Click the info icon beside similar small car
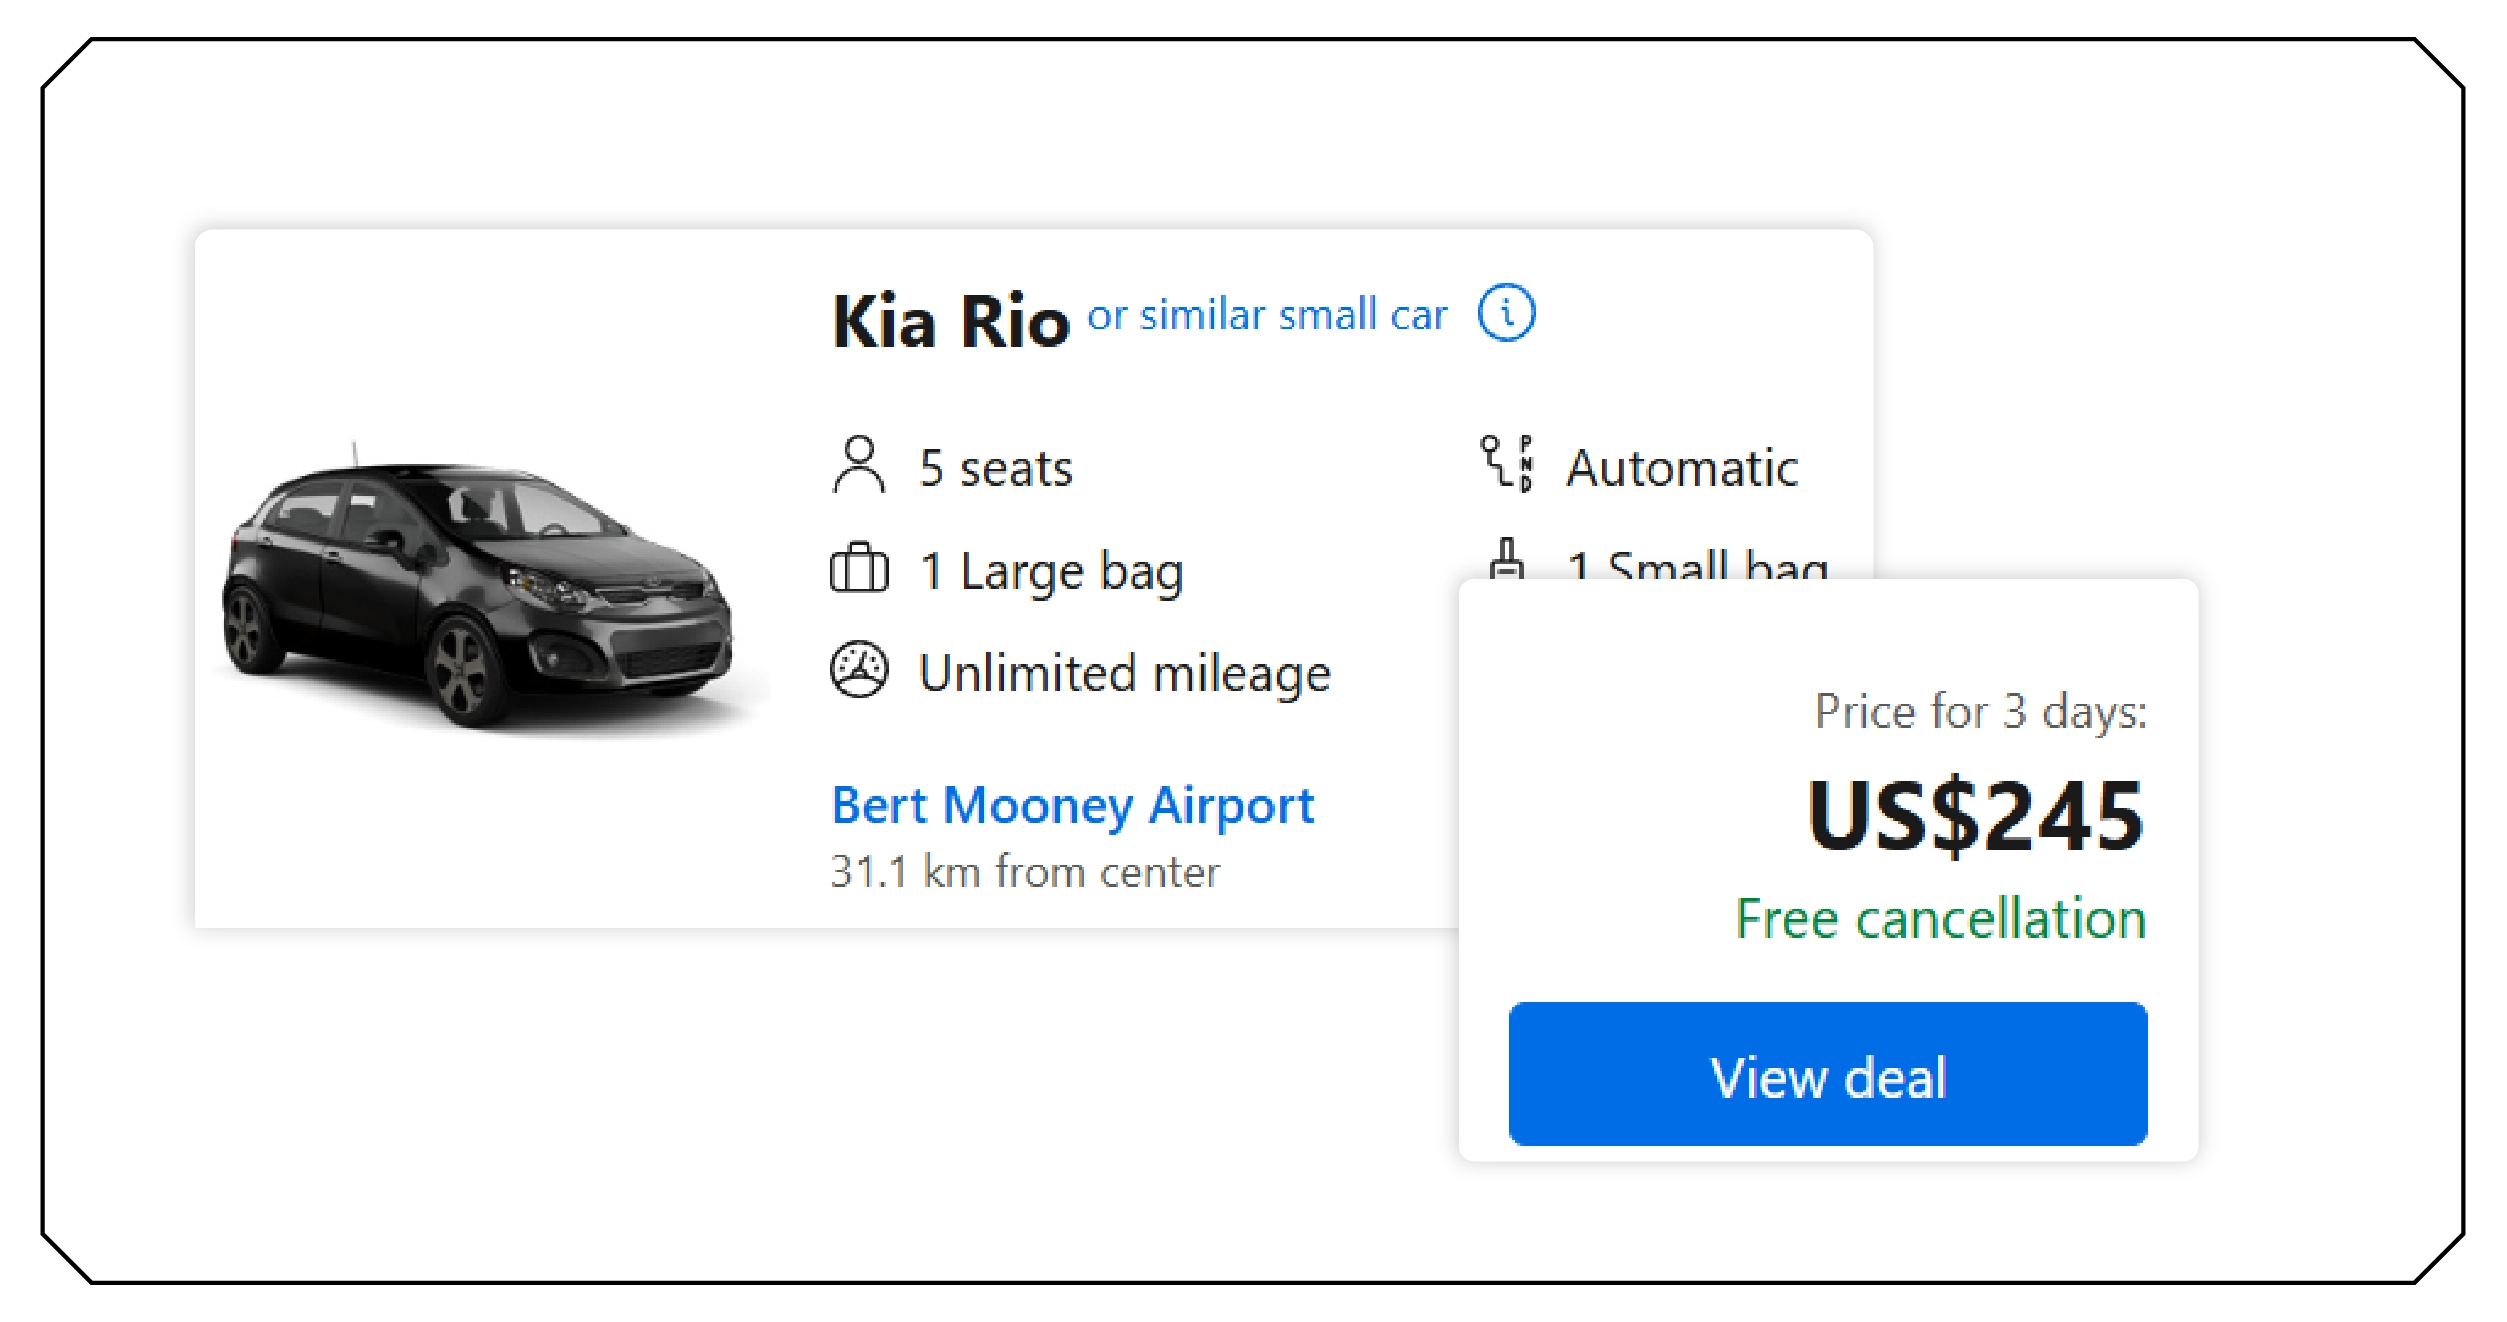2507x1322 pixels. click(x=1505, y=314)
